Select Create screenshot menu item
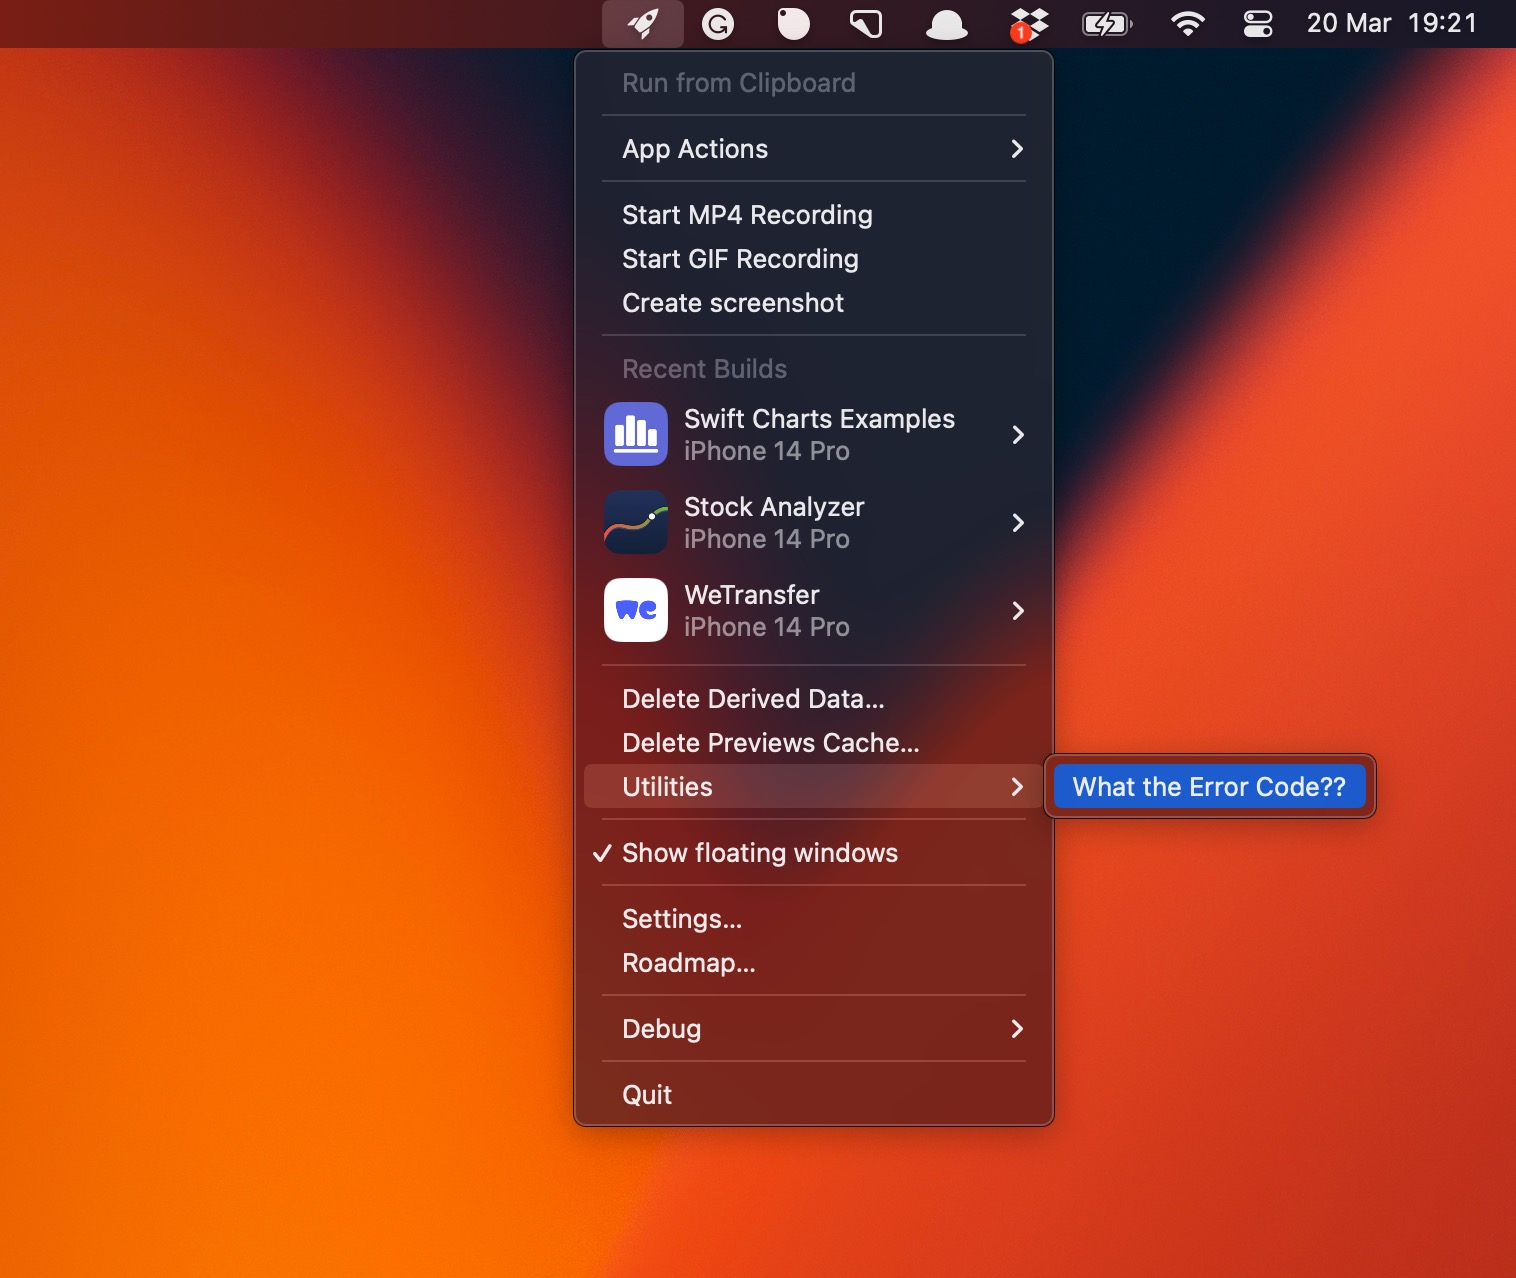This screenshot has height=1278, width=1516. pyautogui.click(x=733, y=303)
